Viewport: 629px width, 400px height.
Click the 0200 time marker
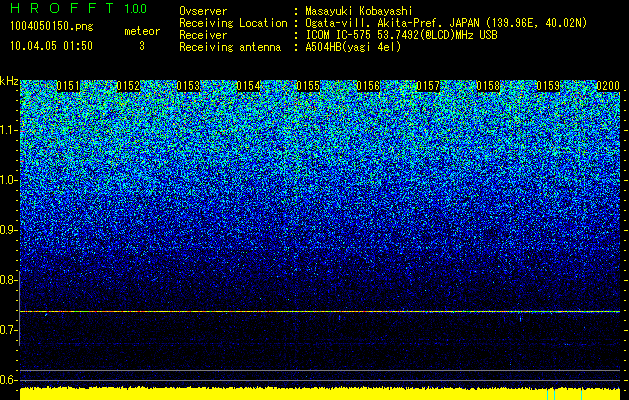[x=608, y=86]
